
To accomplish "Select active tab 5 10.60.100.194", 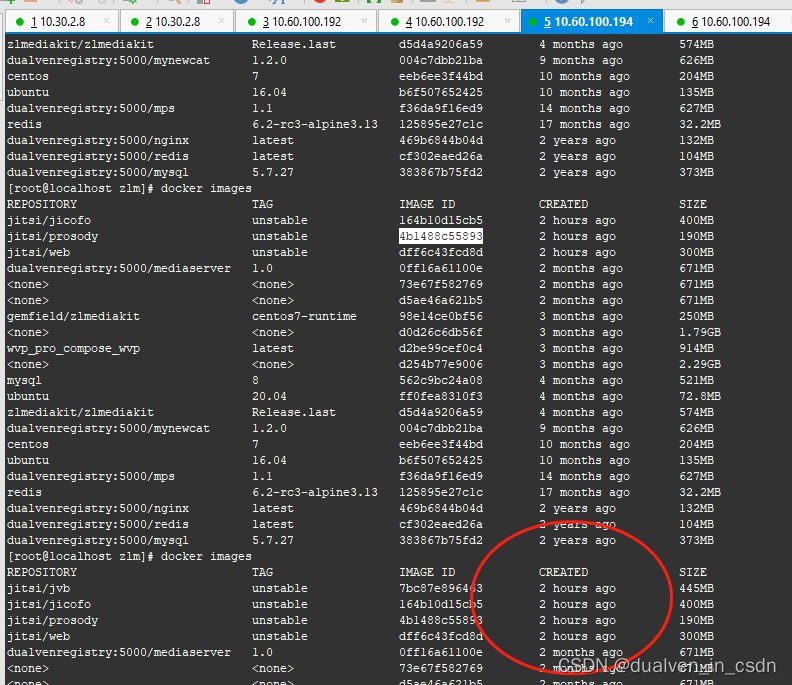I will [591, 22].
